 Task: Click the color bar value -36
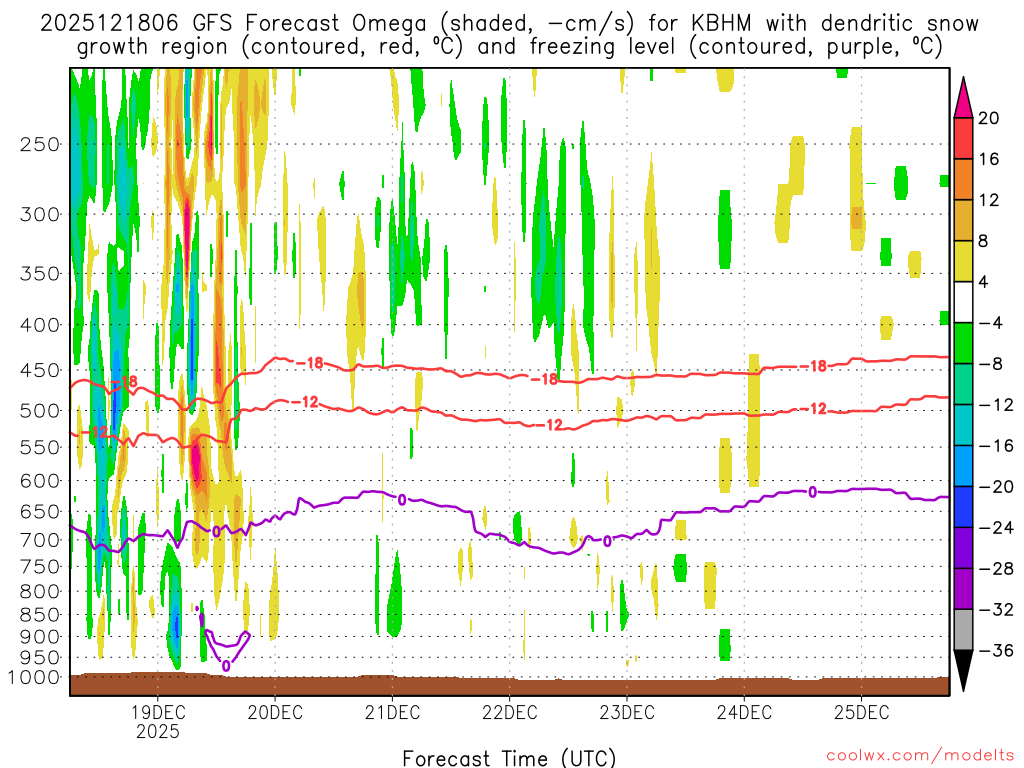[996, 650]
